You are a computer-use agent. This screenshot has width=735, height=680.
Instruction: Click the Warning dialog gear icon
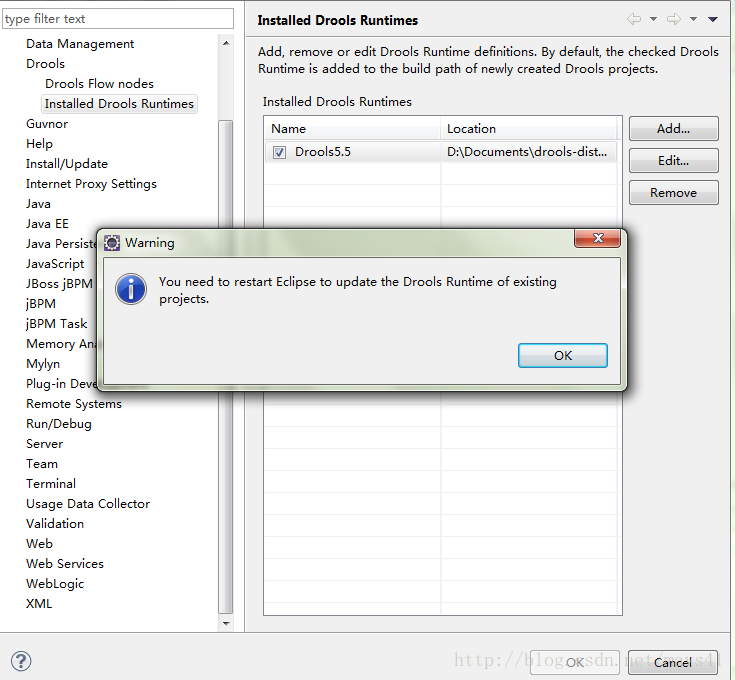pyautogui.click(x=112, y=243)
